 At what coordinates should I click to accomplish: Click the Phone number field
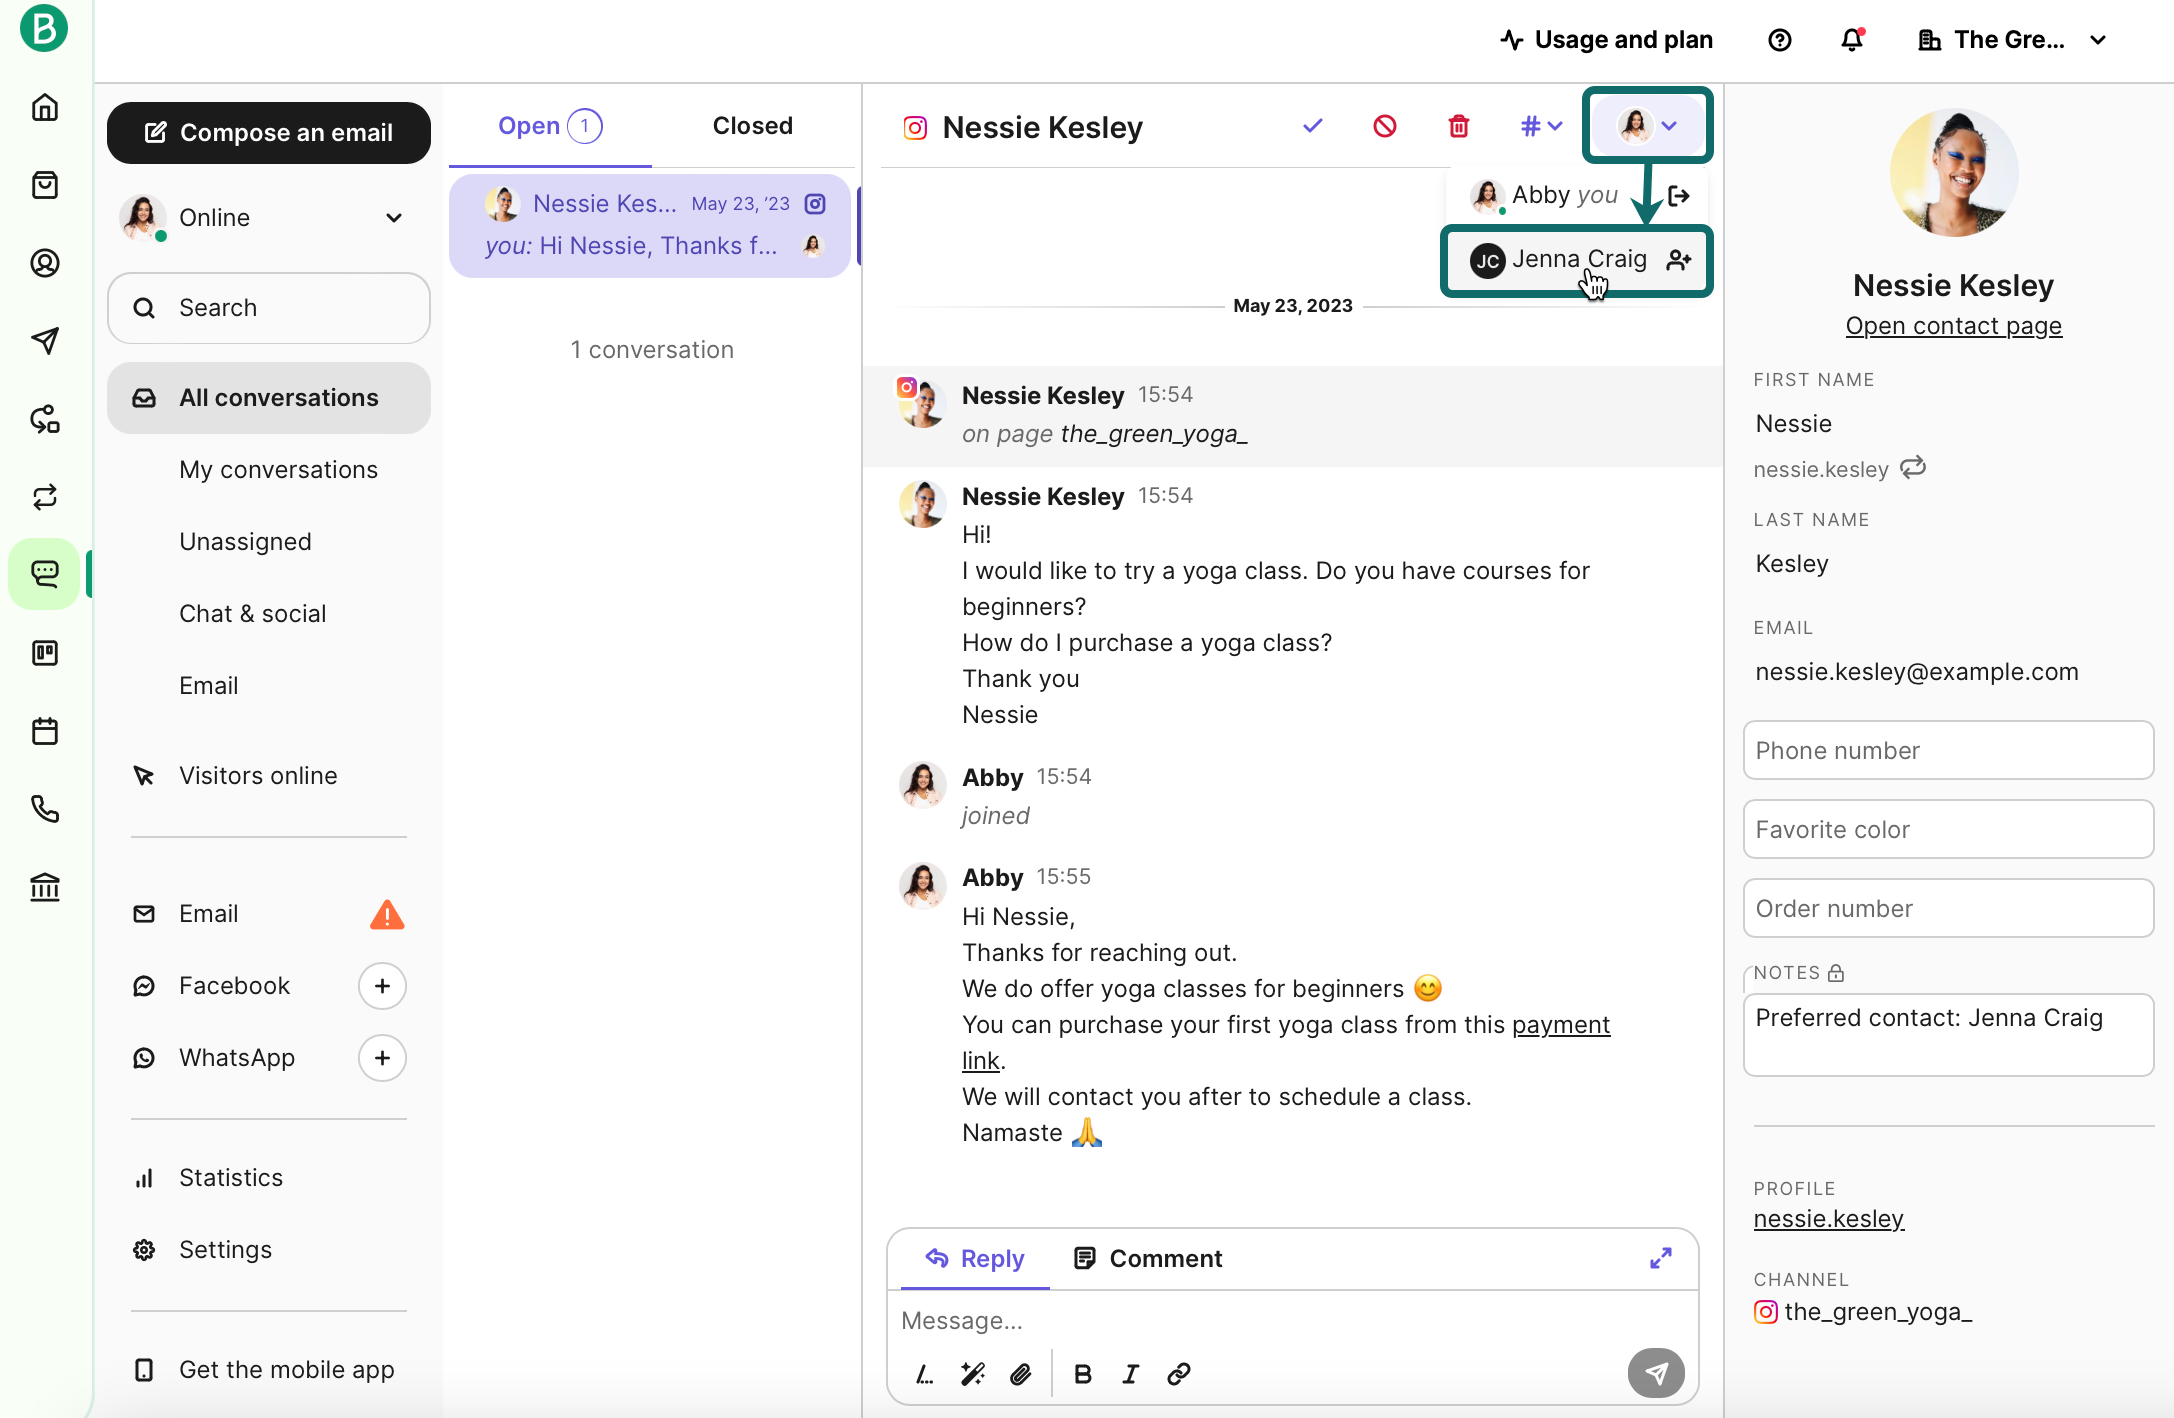pyautogui.click(x=1947, y=751)
